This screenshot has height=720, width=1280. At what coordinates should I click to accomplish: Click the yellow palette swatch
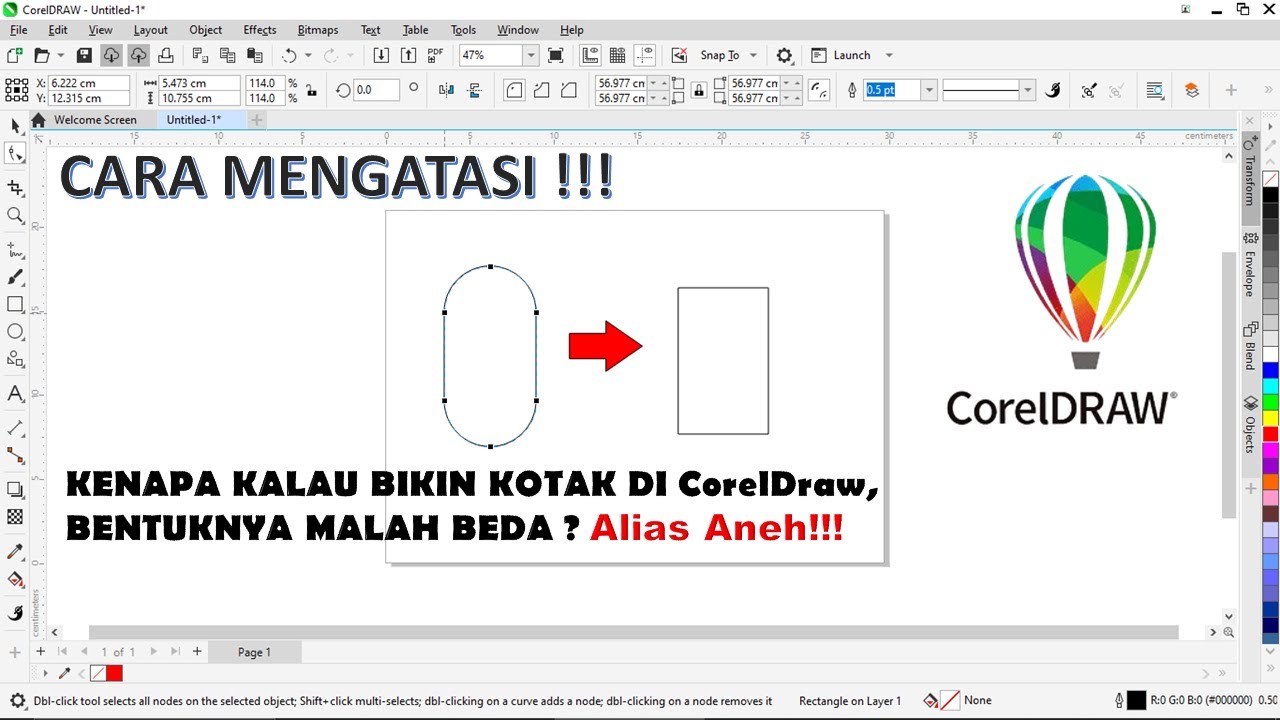(x=1270, y=418)
